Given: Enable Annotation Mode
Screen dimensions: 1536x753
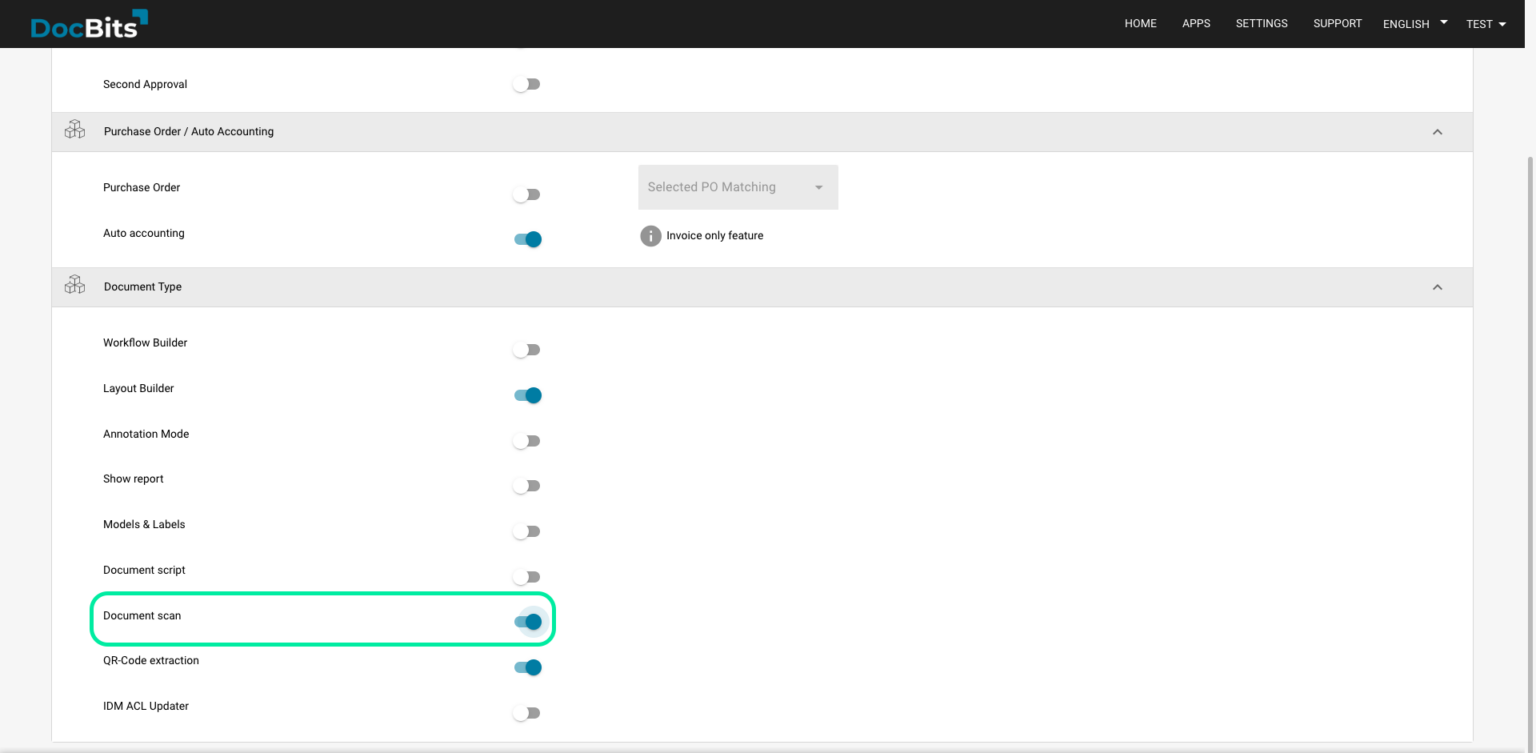Looking at the screenshot, I should [527, 440].
